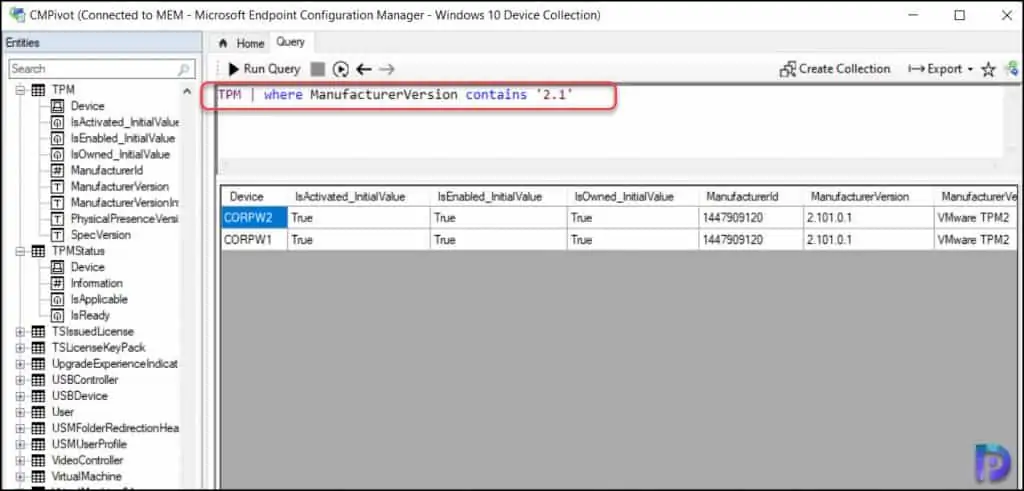1024x491 pixels.
Task: Select ManufacturerId in tree
Action: tap(106, 170)
